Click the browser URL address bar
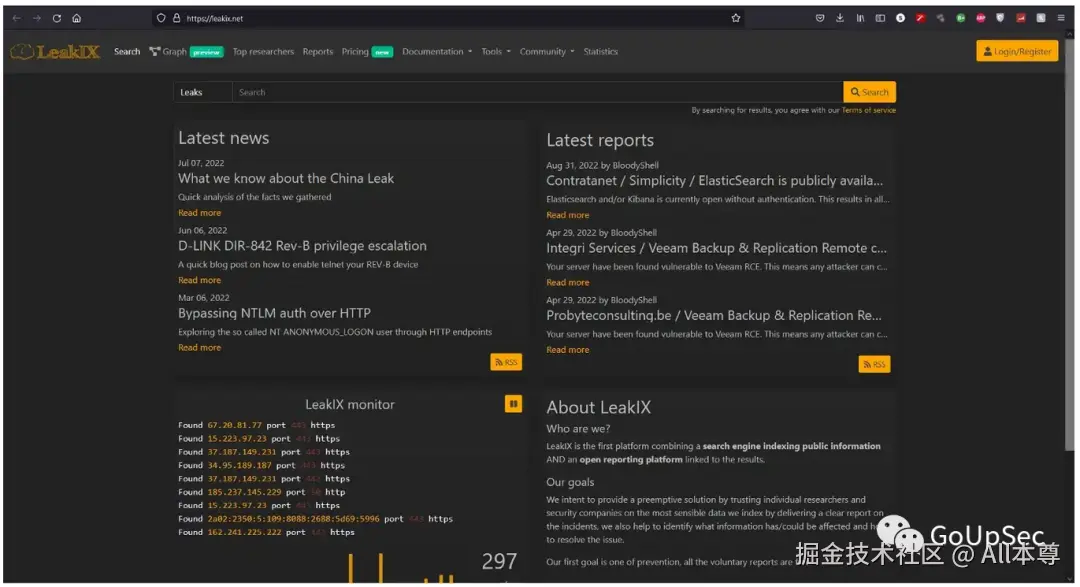Screen dimensions: 1080x587 [x=448, y=19]
